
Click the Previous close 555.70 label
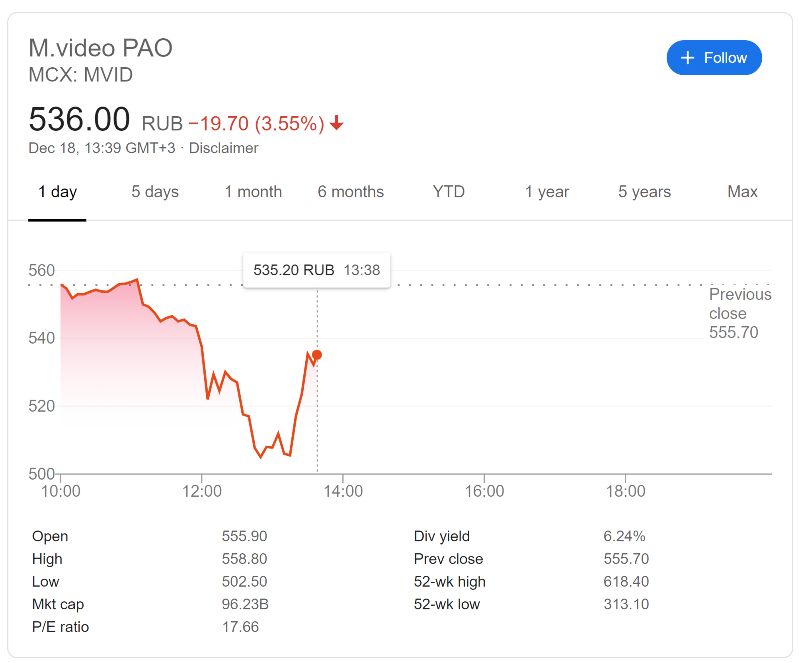pyautogui.click(x=740, y=313)
